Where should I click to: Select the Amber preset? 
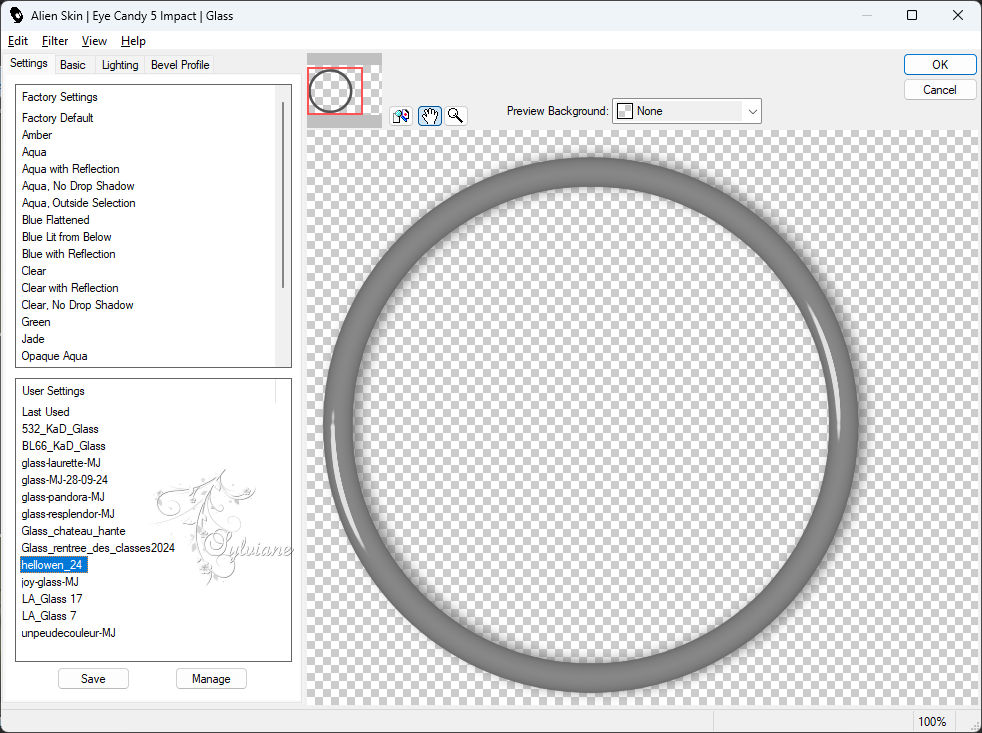37,135
